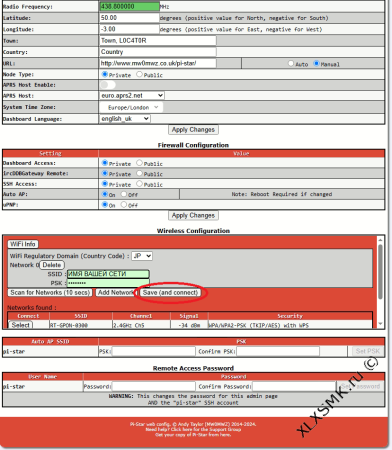Click Save (and connect) button

[170, 293]
